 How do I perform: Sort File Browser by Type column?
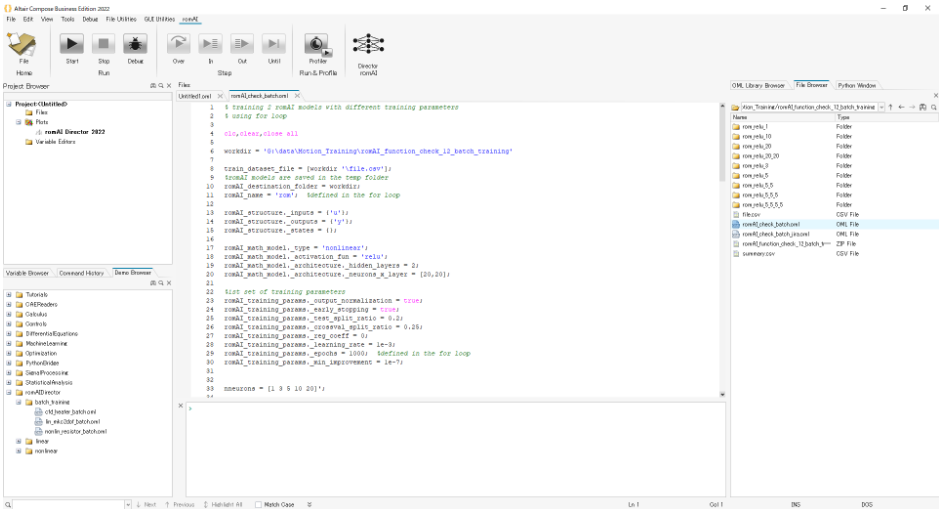(886, 117)
